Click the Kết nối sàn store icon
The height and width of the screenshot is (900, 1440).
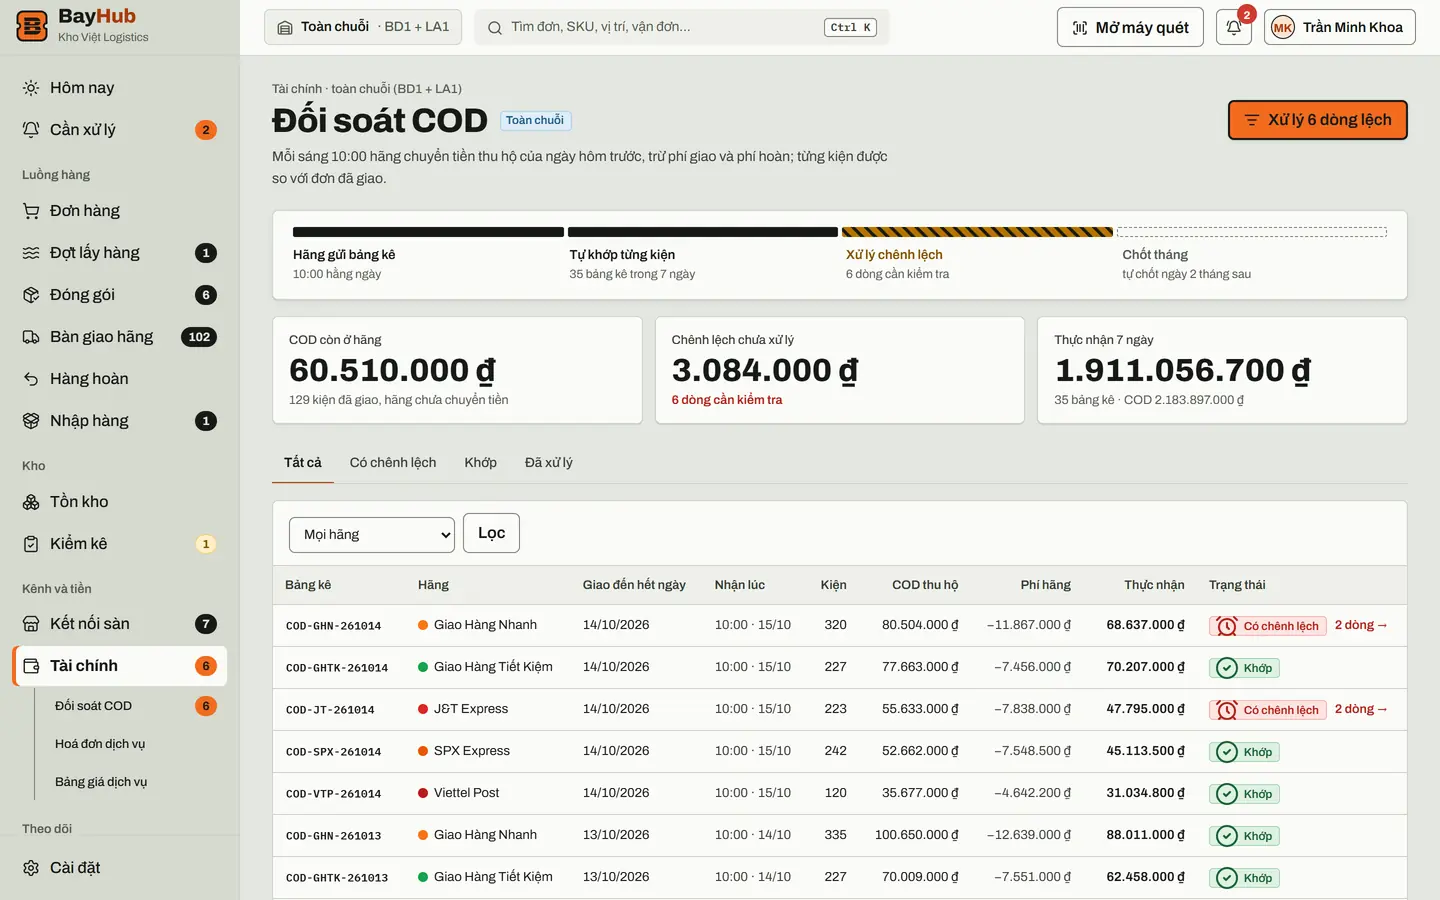pos(31,624)
